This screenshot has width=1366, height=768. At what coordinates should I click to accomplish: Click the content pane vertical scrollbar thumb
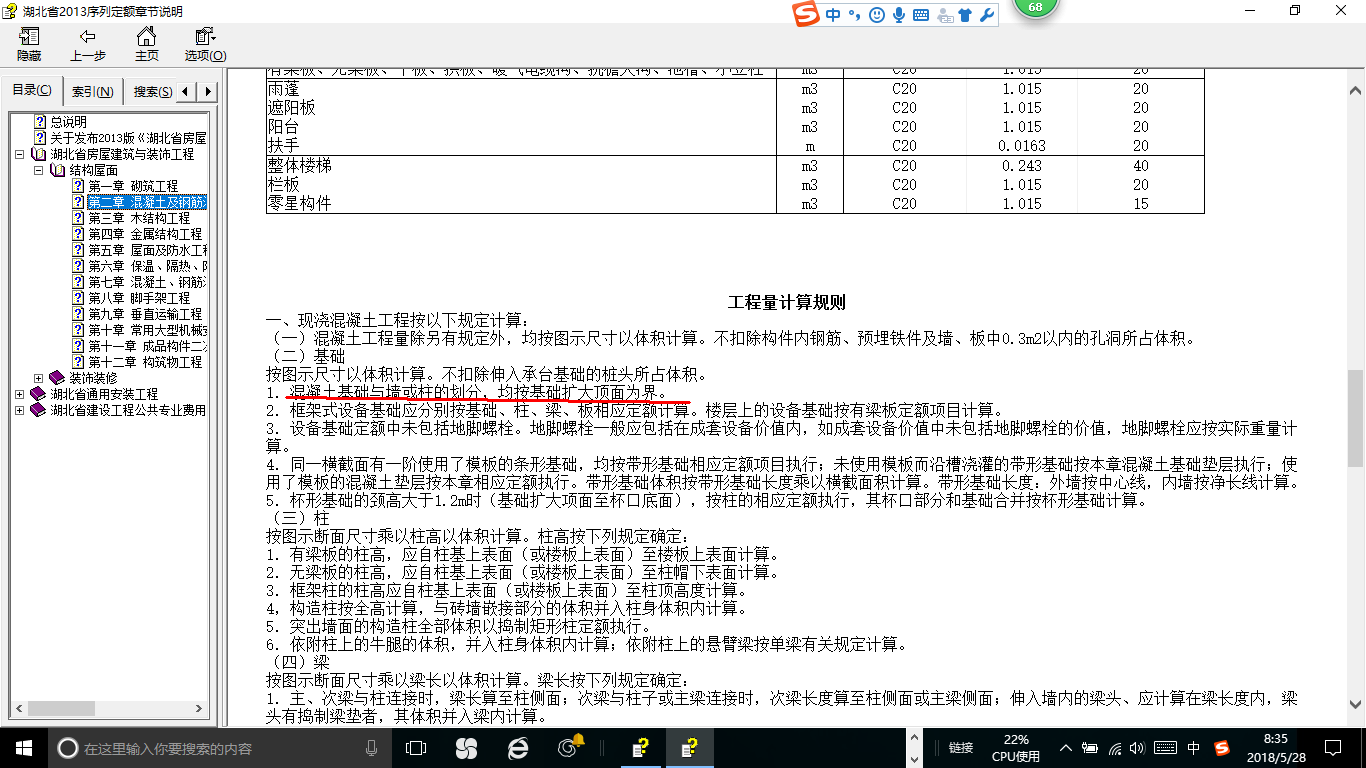click(1355, 418)
